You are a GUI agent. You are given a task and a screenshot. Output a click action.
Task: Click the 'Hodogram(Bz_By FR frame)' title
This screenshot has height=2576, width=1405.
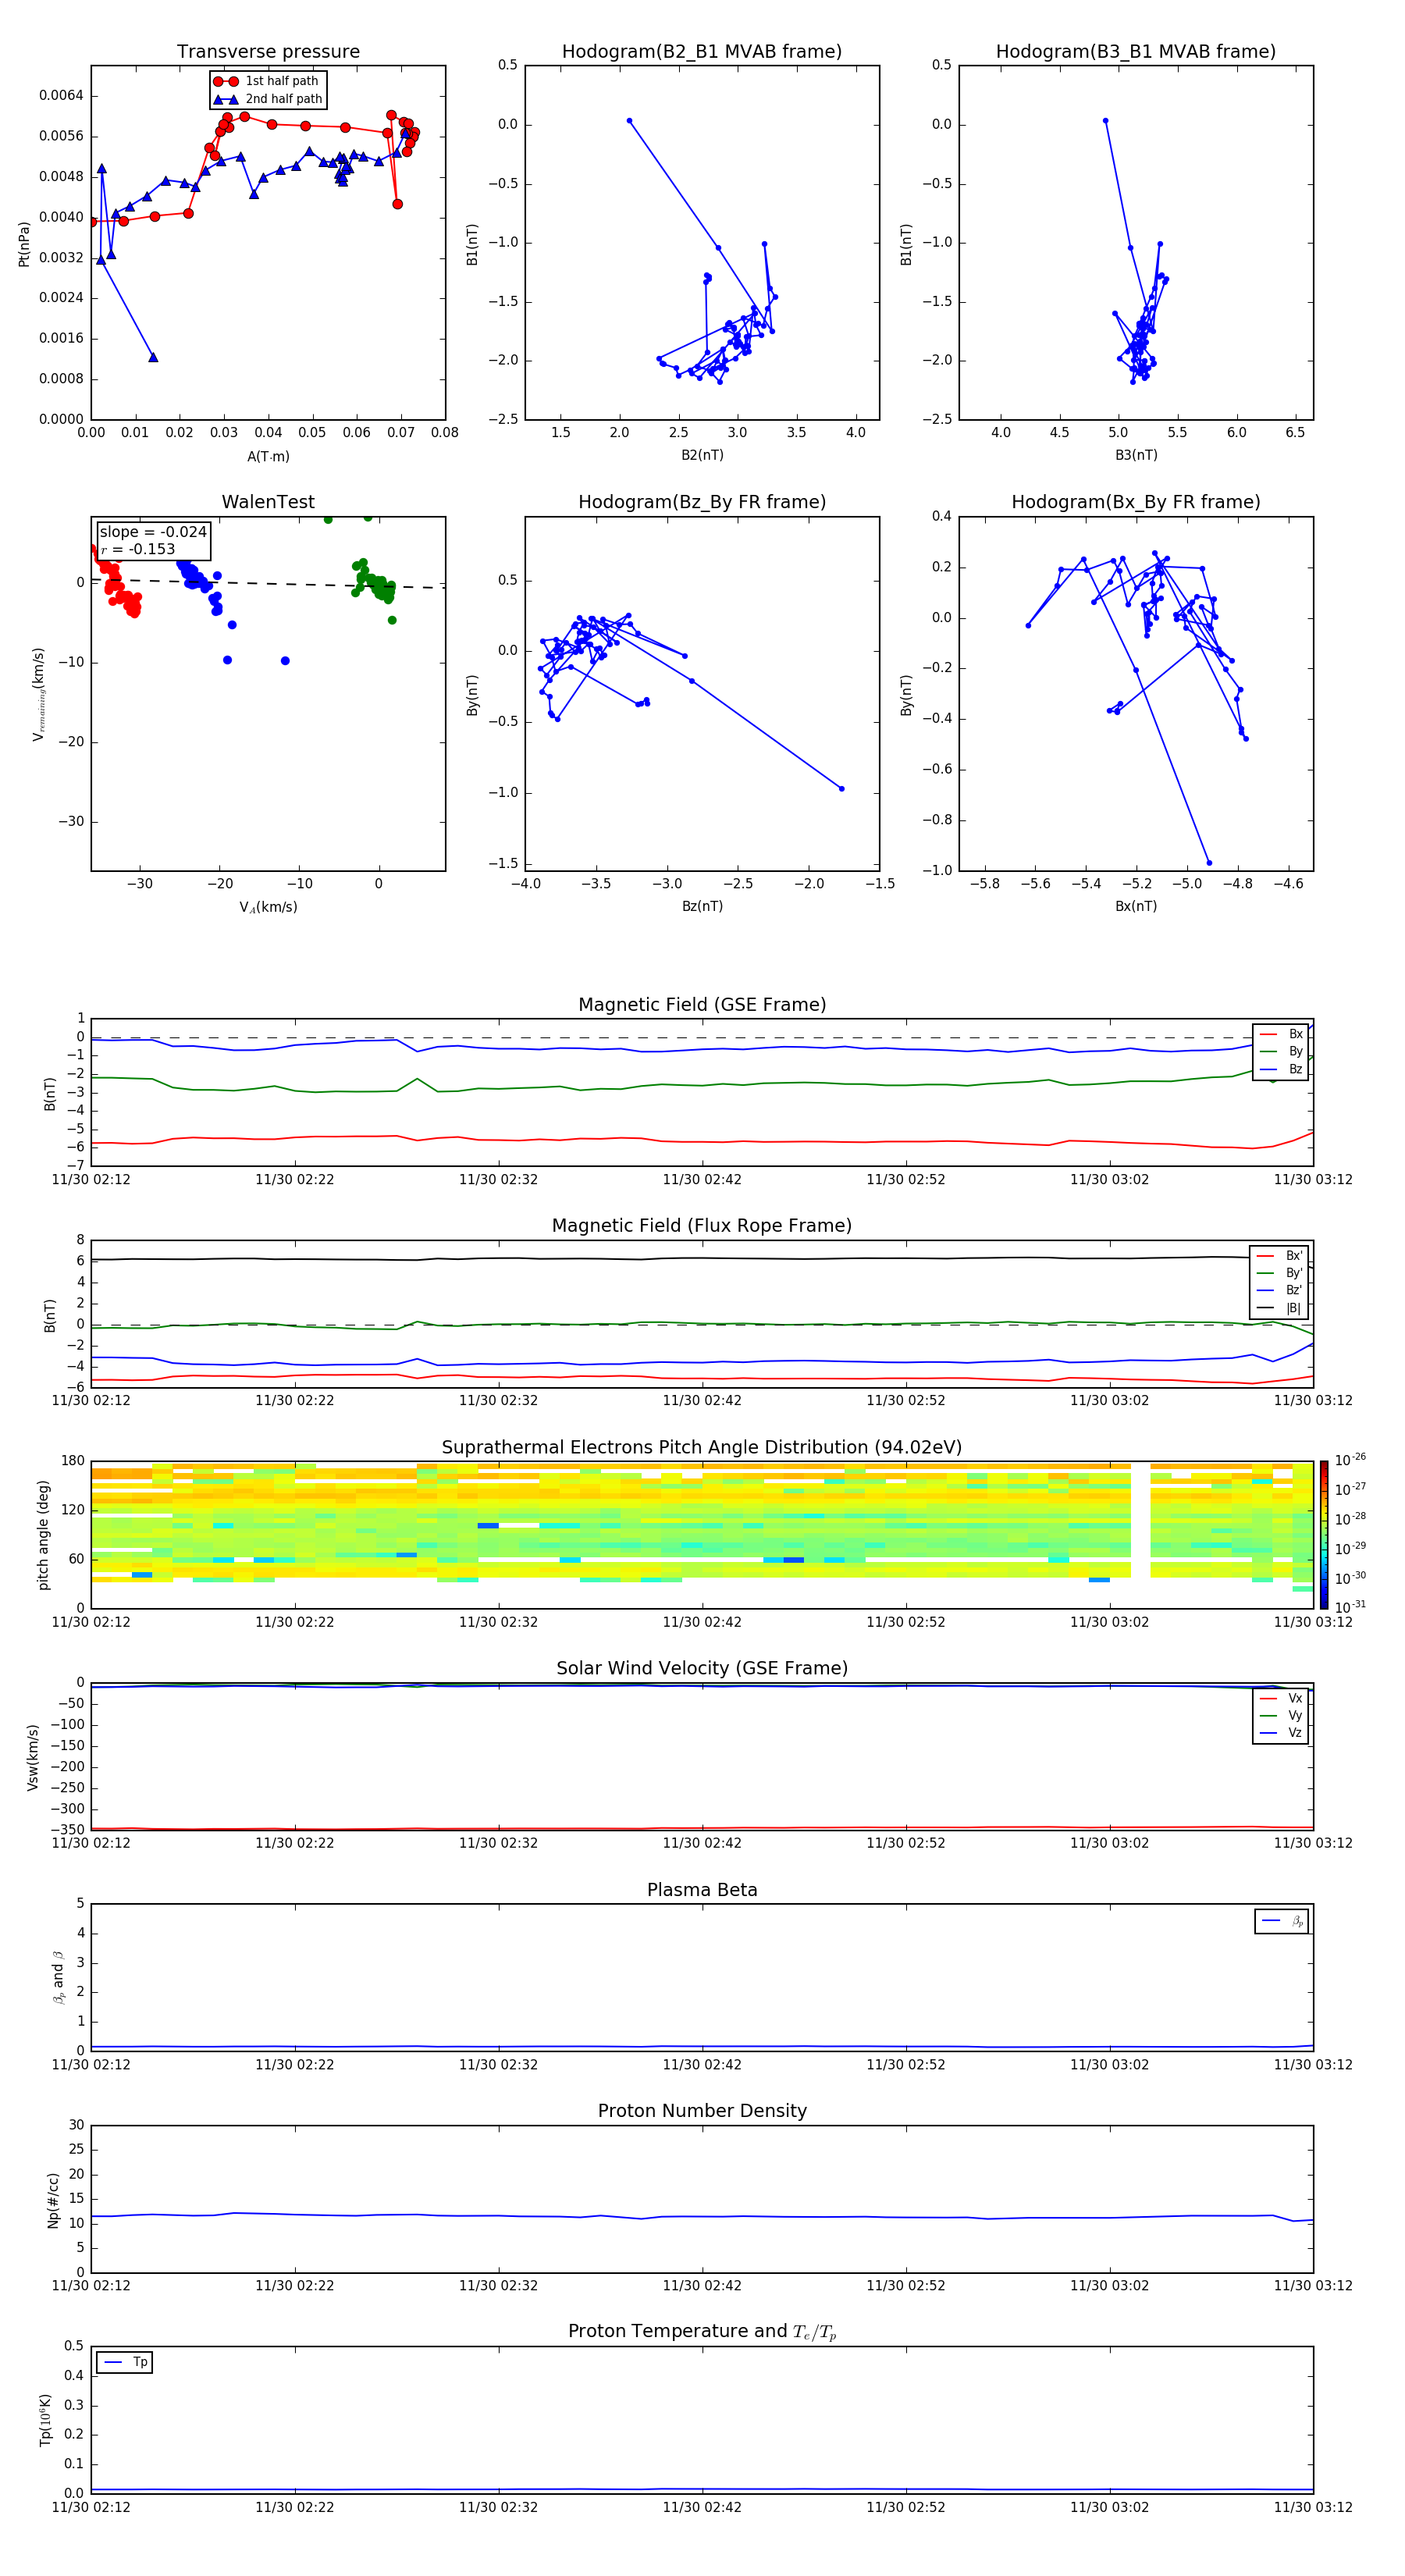[x=702, y=502]
